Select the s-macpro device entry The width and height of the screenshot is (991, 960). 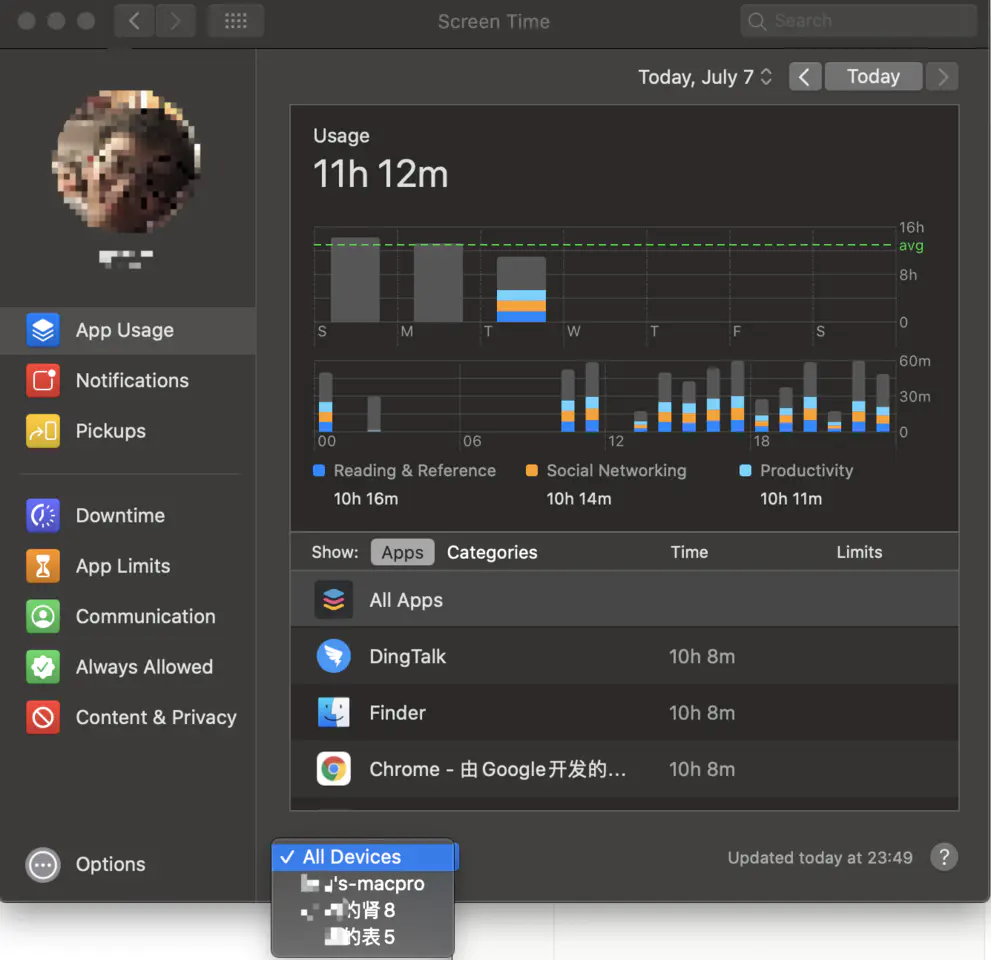(x=363, y=884)
